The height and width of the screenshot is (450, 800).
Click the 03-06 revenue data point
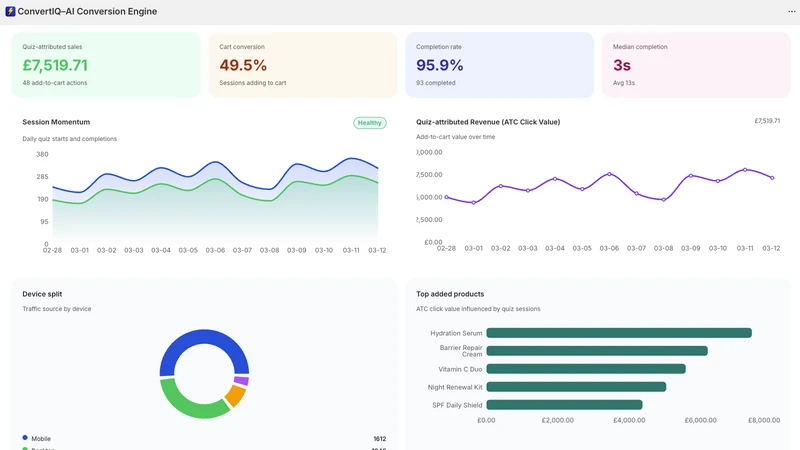(609, 174)
